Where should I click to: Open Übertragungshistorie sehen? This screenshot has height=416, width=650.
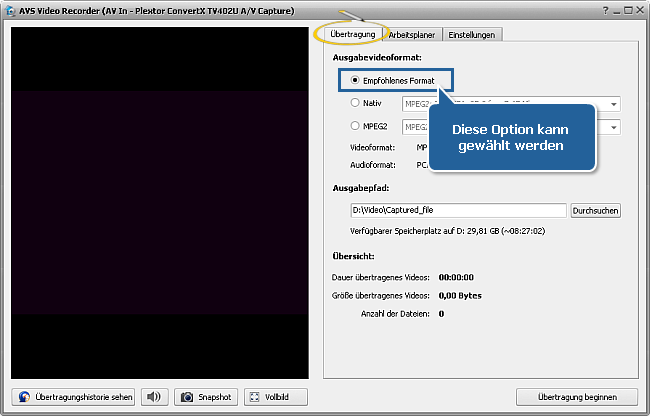coord(73,397)
